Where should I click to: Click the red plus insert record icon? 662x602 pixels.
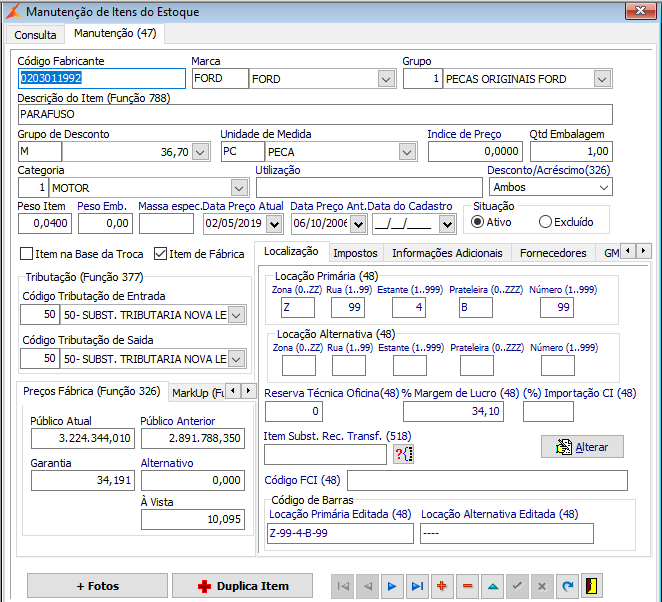[442, 586]
